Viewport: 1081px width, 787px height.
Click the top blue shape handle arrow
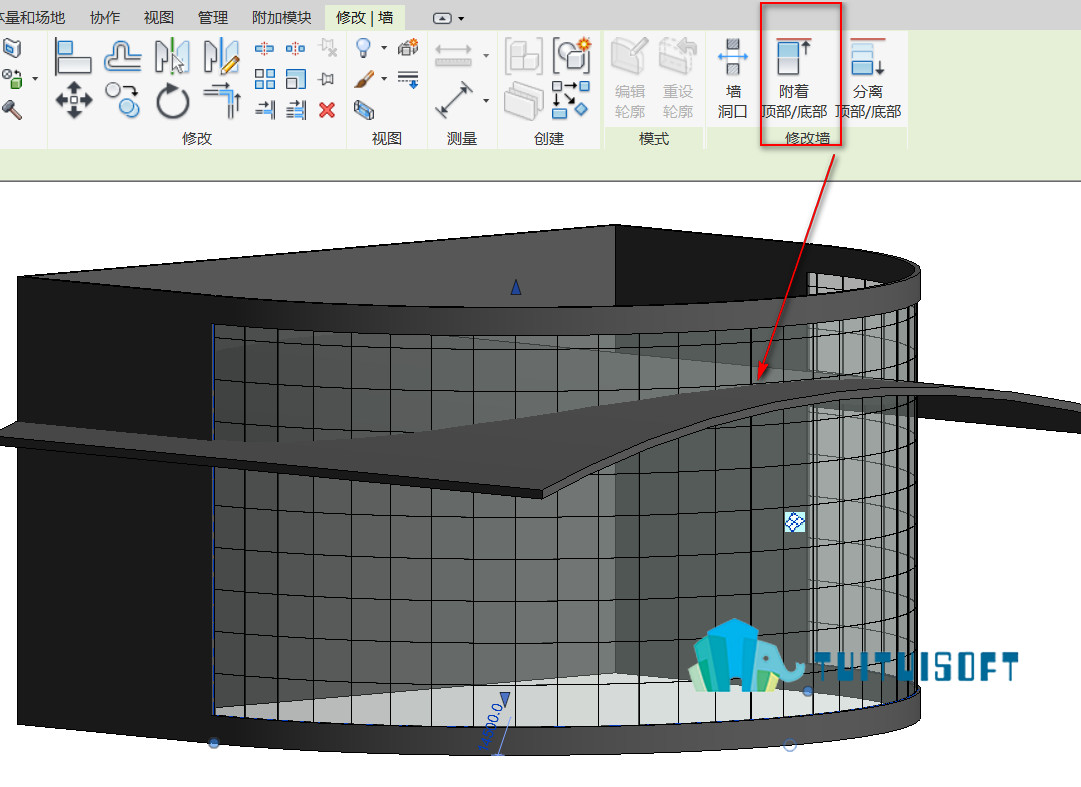click(x=516, y=287)
